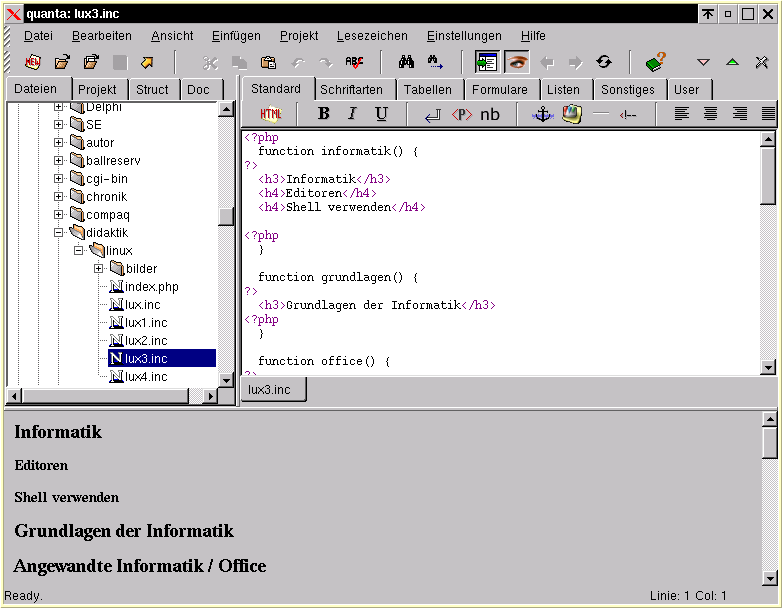Expand the cgi-bin folder node
Viewport: 782px width, 608px height.
coord(58,179)
